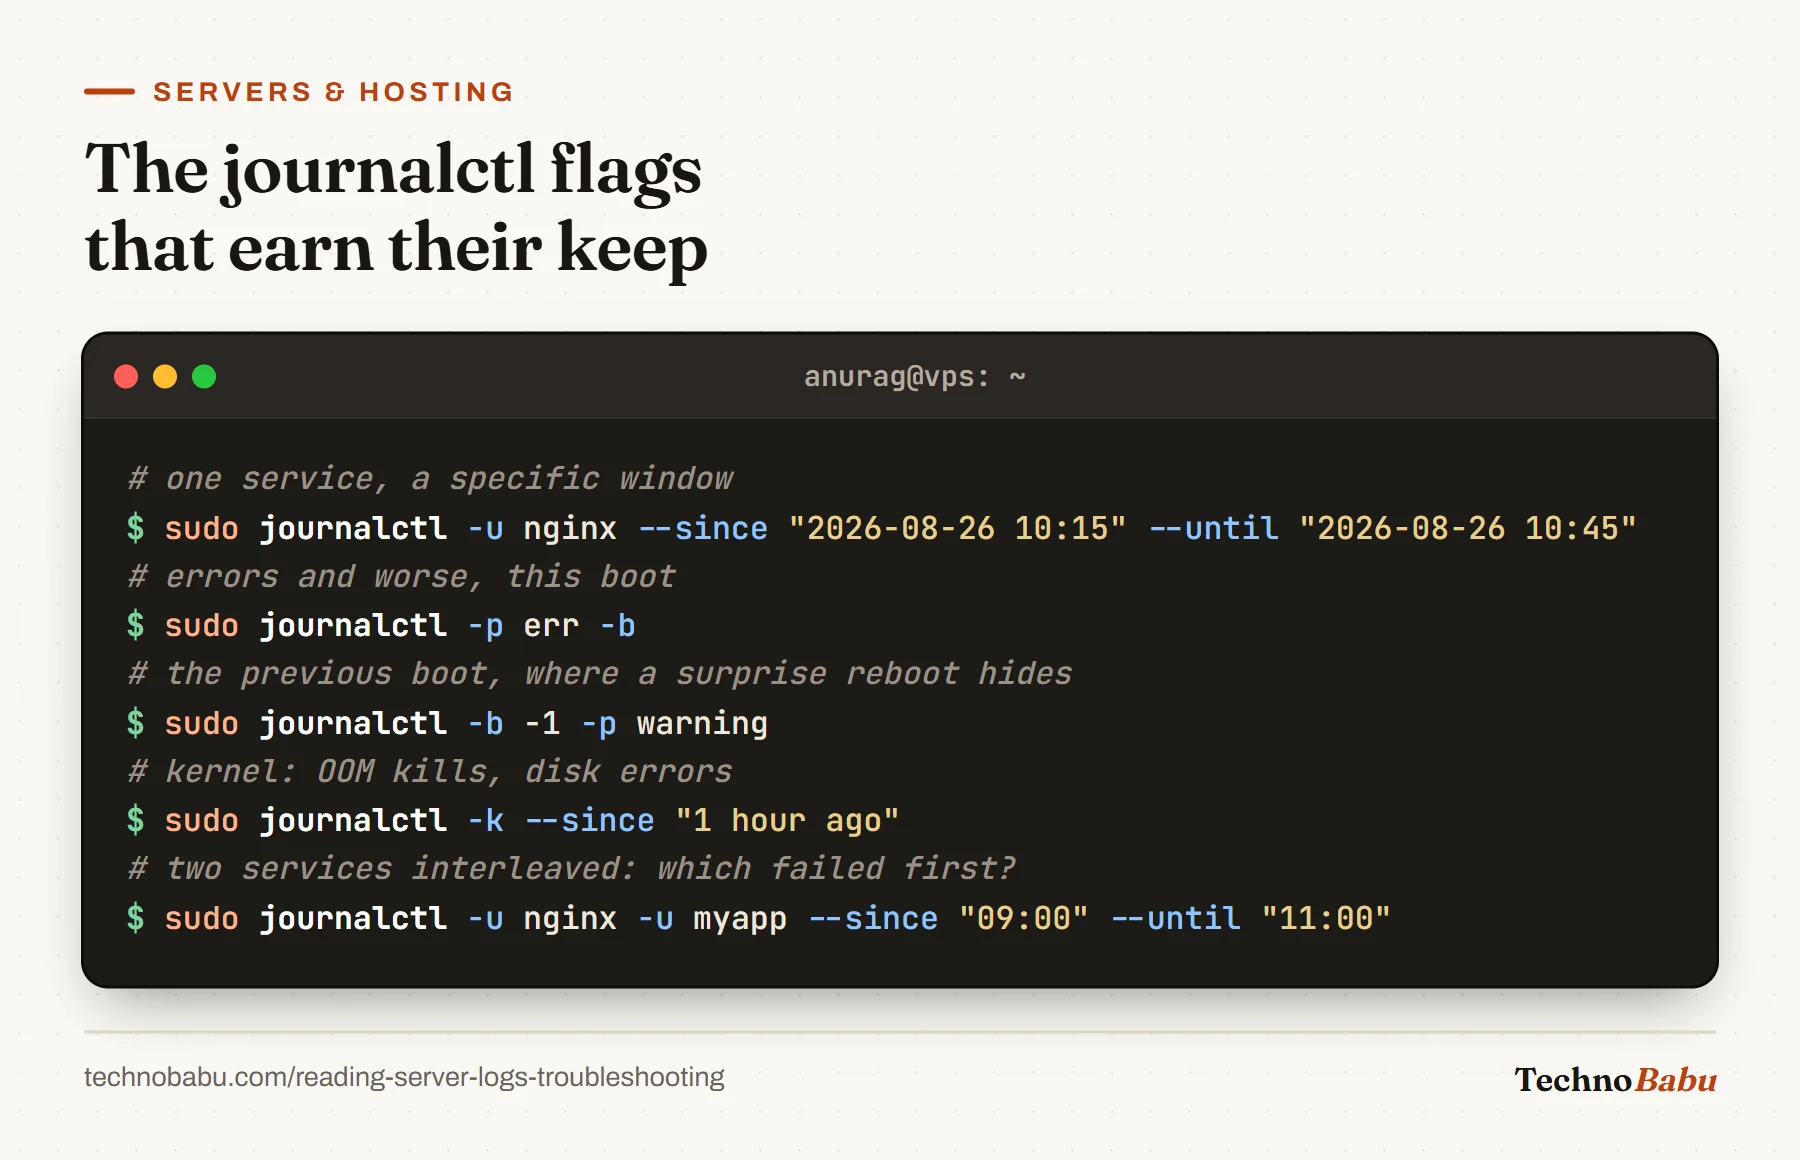1800x1160 pixels.
Task: Click the 'myapp' unit name
Action: point(740,919)
